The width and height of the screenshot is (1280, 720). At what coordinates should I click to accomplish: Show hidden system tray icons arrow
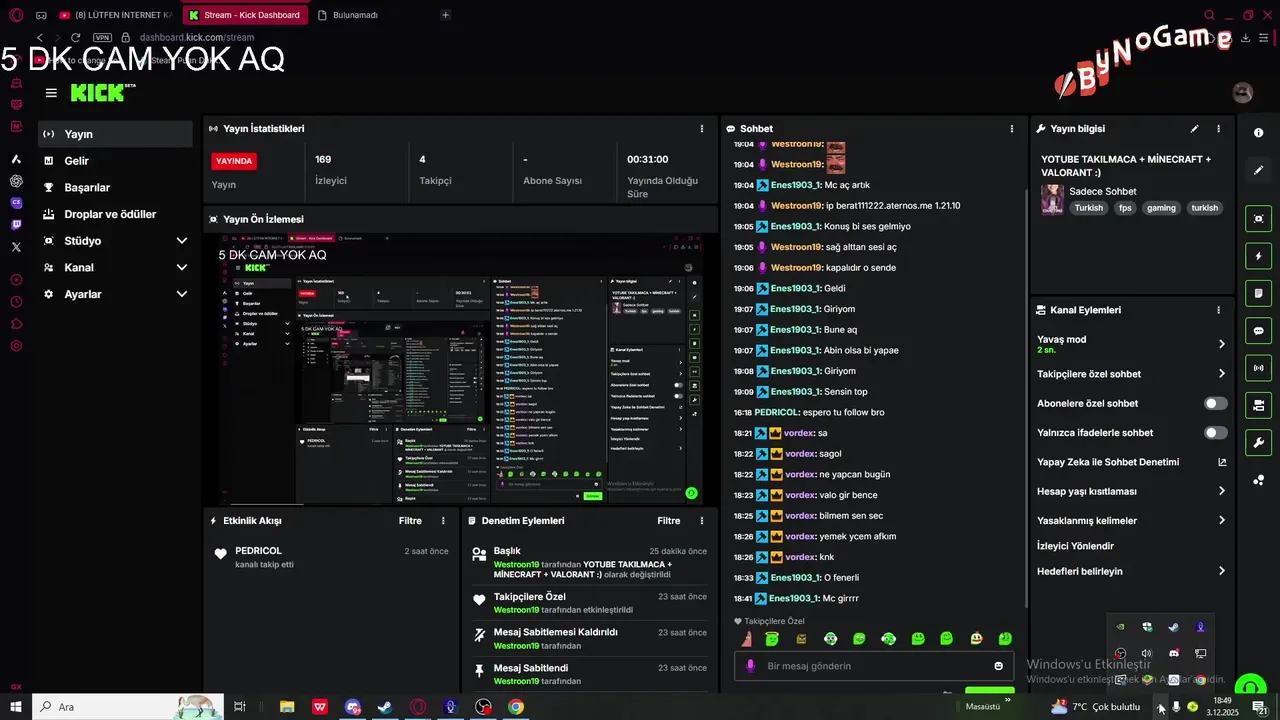coord(1160,707)
